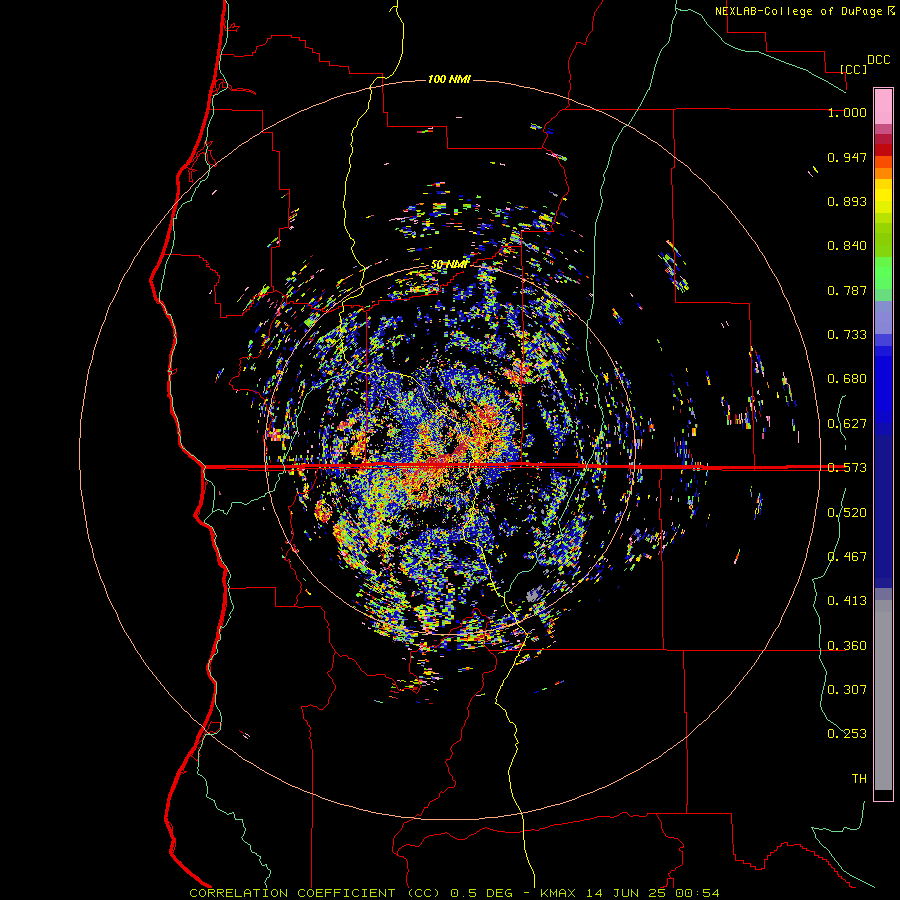Screen dimensions: 900x900
Task: Click the 100 NMI range ring label
Action: 449,79
